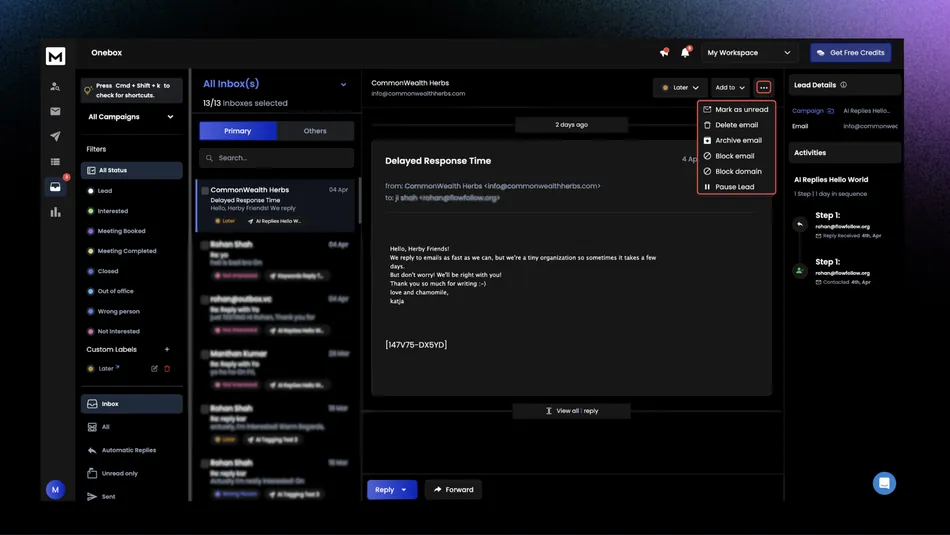950x535 pixels.
Task: Open the email accounts envelope sidebar icon
Action: pos(55,111)
